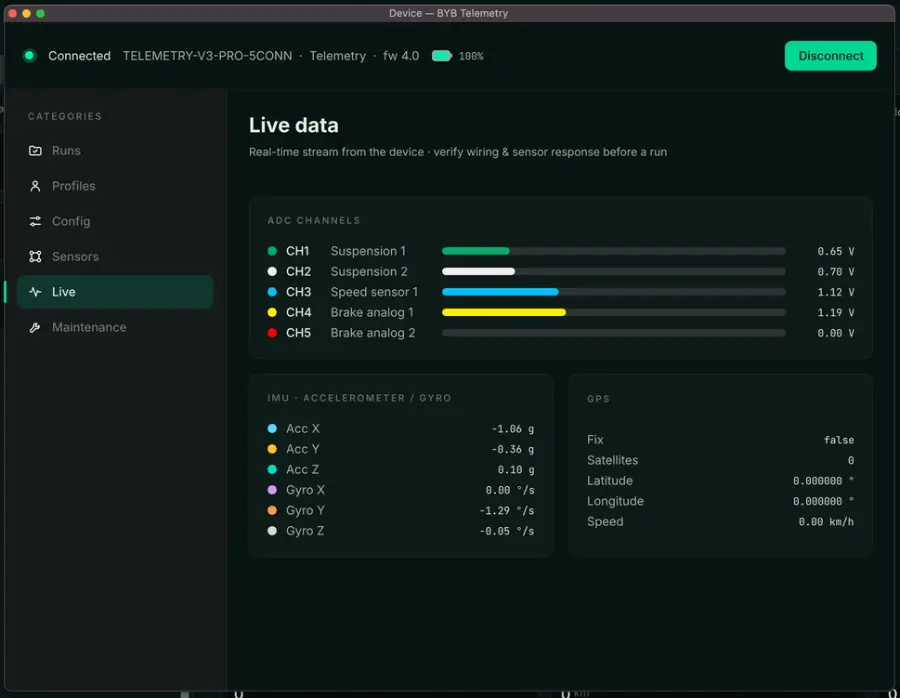Click the Longitude label

(615, 501)
